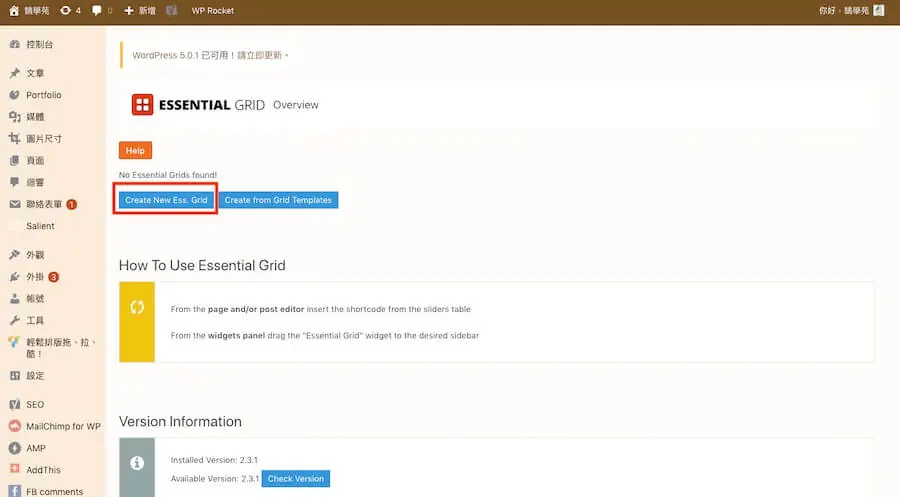Click the SEO sidebar icon
Viewport: 900px width, 497px height.
click(x=15, y=404)
